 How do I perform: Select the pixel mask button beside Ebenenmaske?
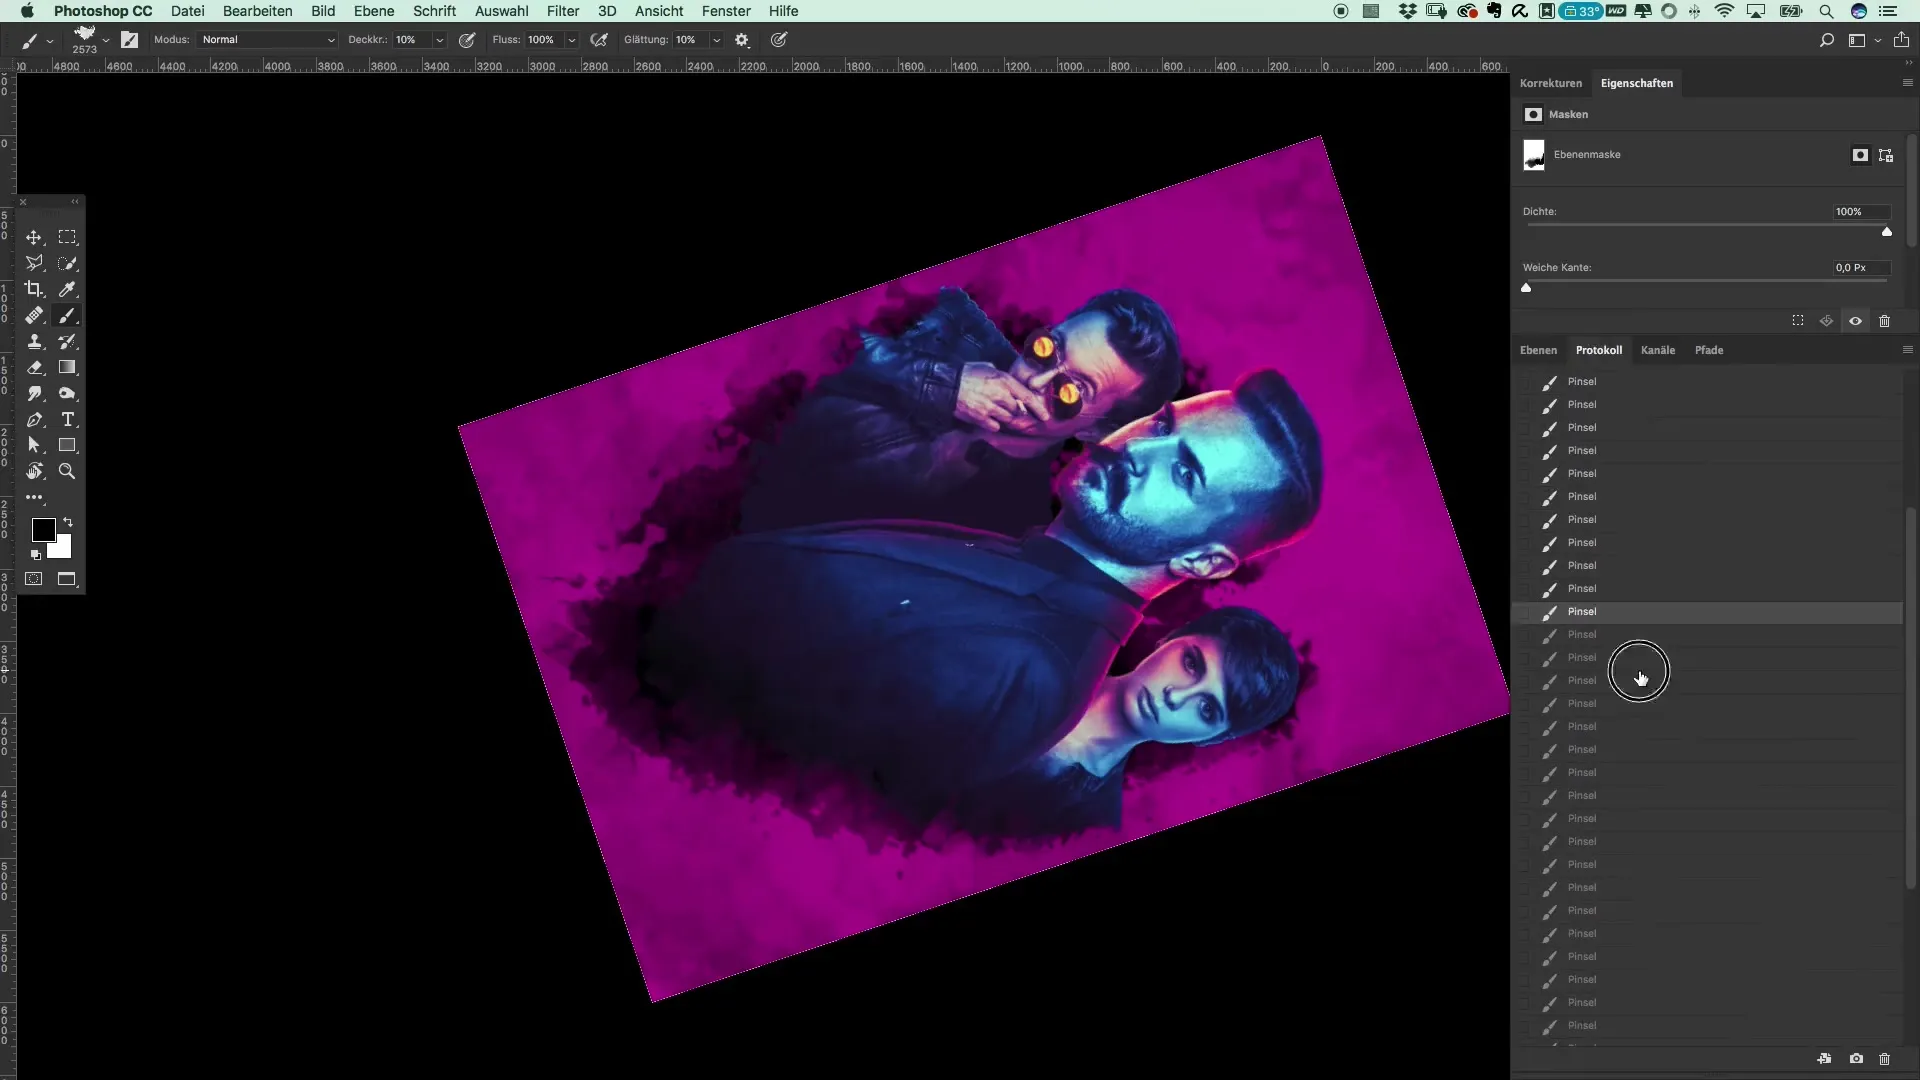click(x=1860, y=155)
